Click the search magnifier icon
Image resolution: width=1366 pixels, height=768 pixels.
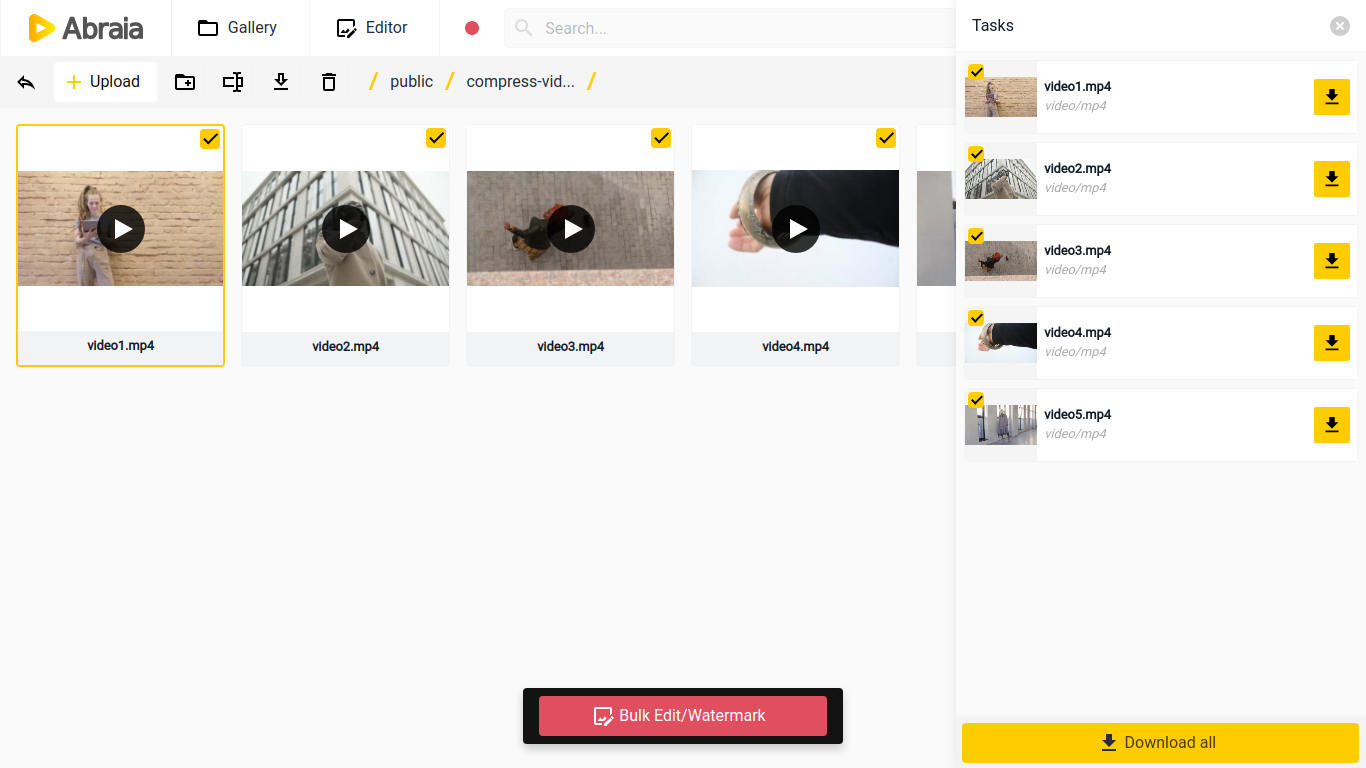(x=523, y=28)
